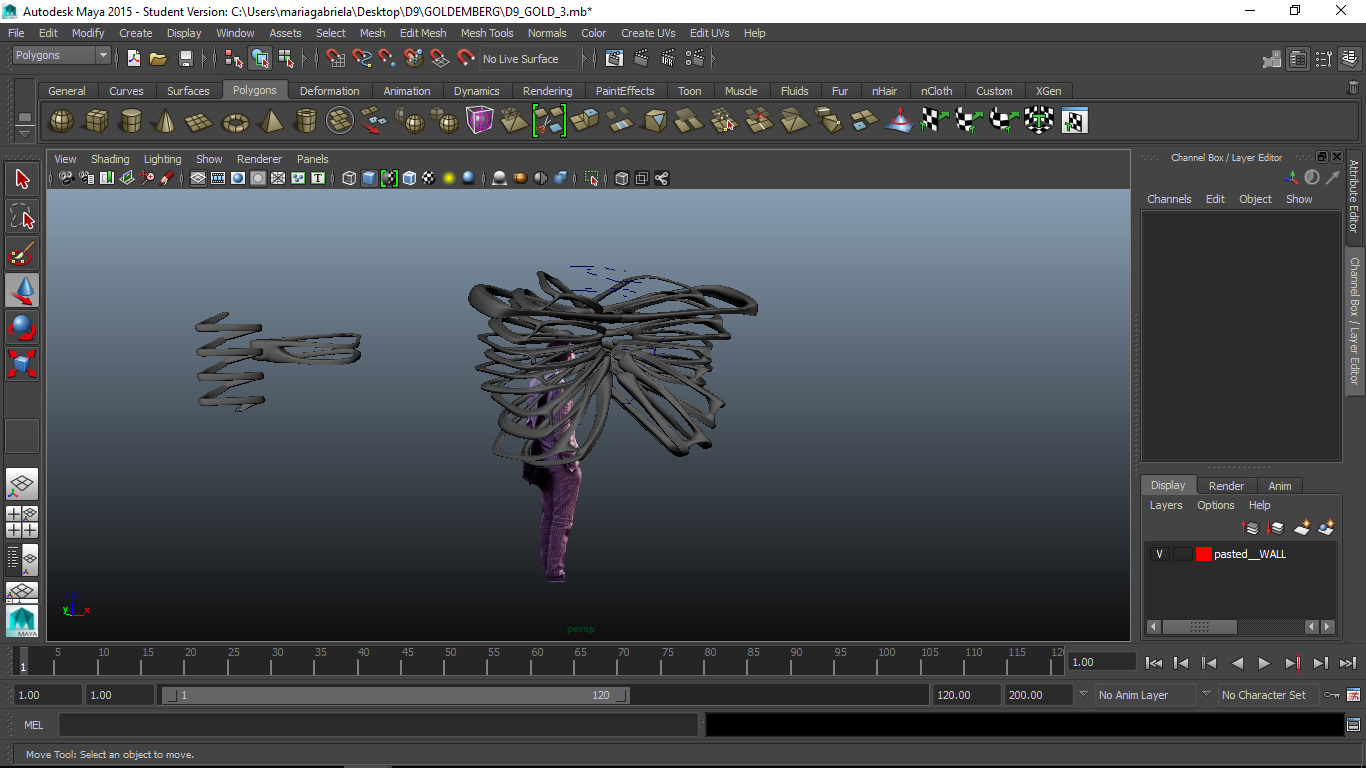Open the Polygons menu set dropdown
Viewport: 1366px width, 768px height.
(60, 56)
